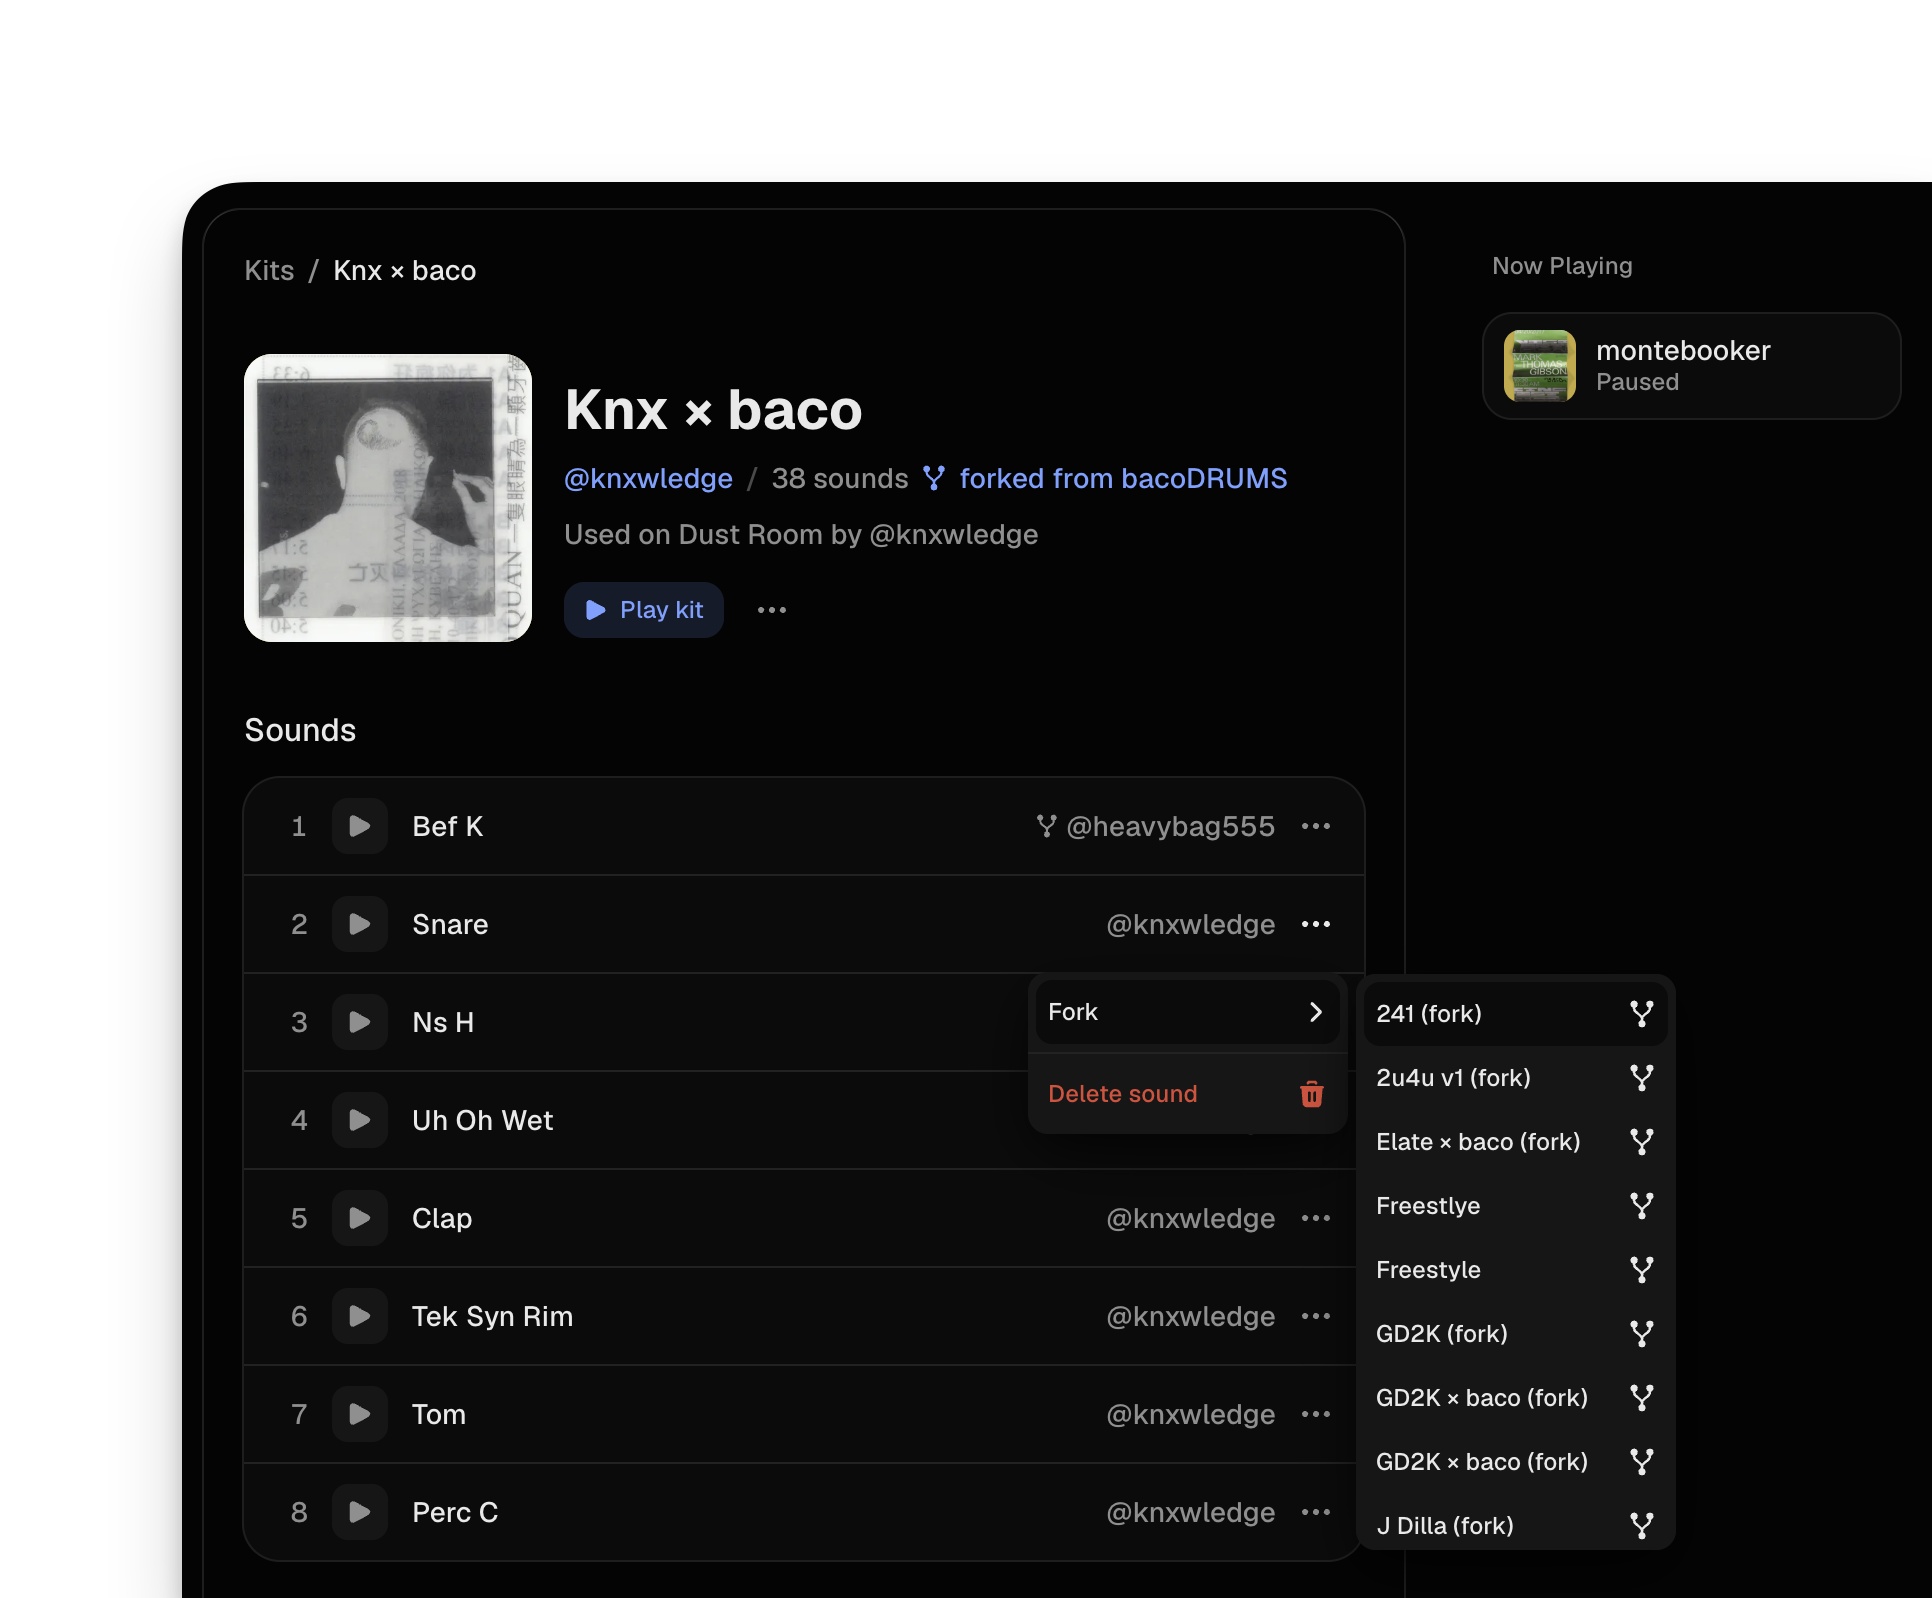Fork sound into Elate × baco (fork)
The width and height of the screenshot is (1932, 1598).
[x=1515, y=1142]
